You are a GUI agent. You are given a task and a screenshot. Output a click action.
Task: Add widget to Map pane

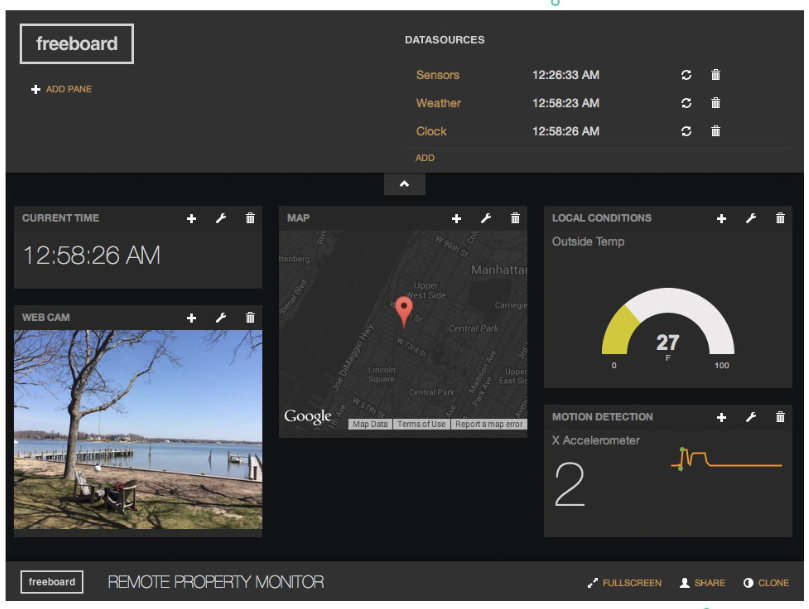point(456,218)
